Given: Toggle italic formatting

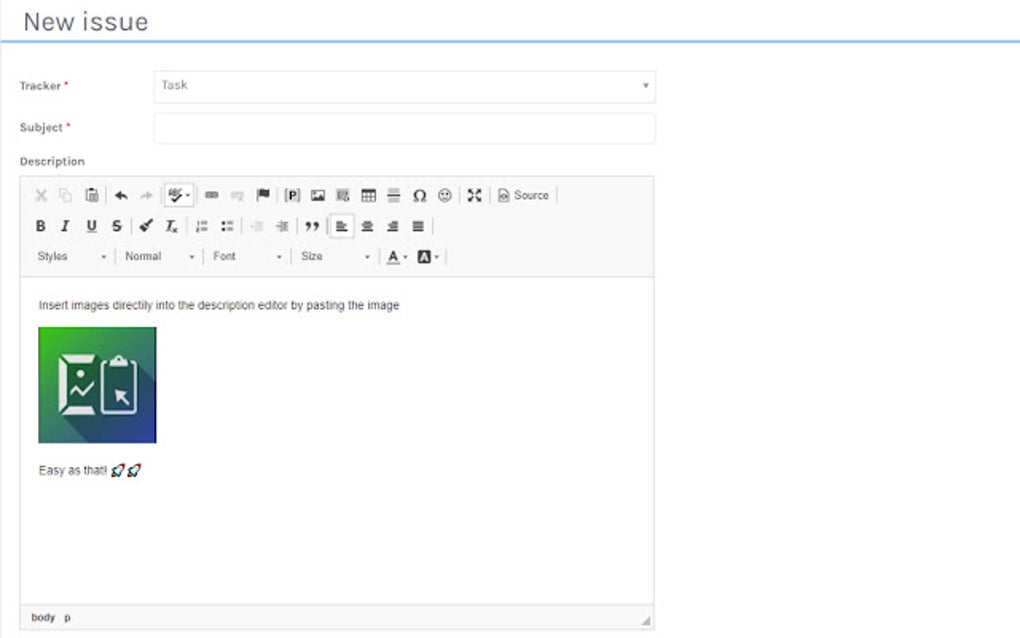Looking at the screenshot, I should tap(65, 226).
